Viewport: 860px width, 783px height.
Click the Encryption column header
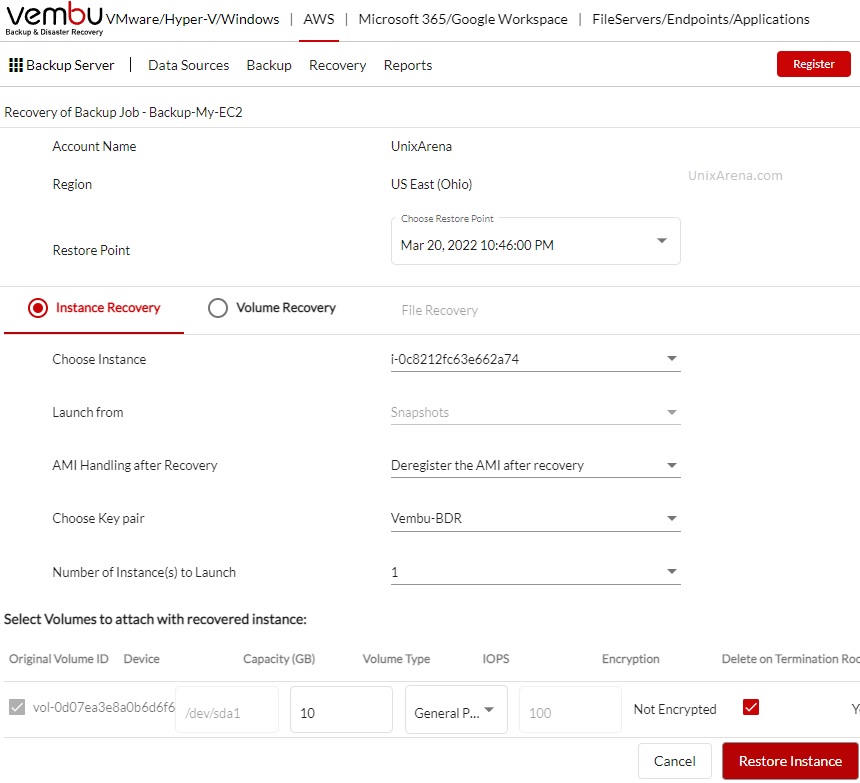click(x=630, y=659)
